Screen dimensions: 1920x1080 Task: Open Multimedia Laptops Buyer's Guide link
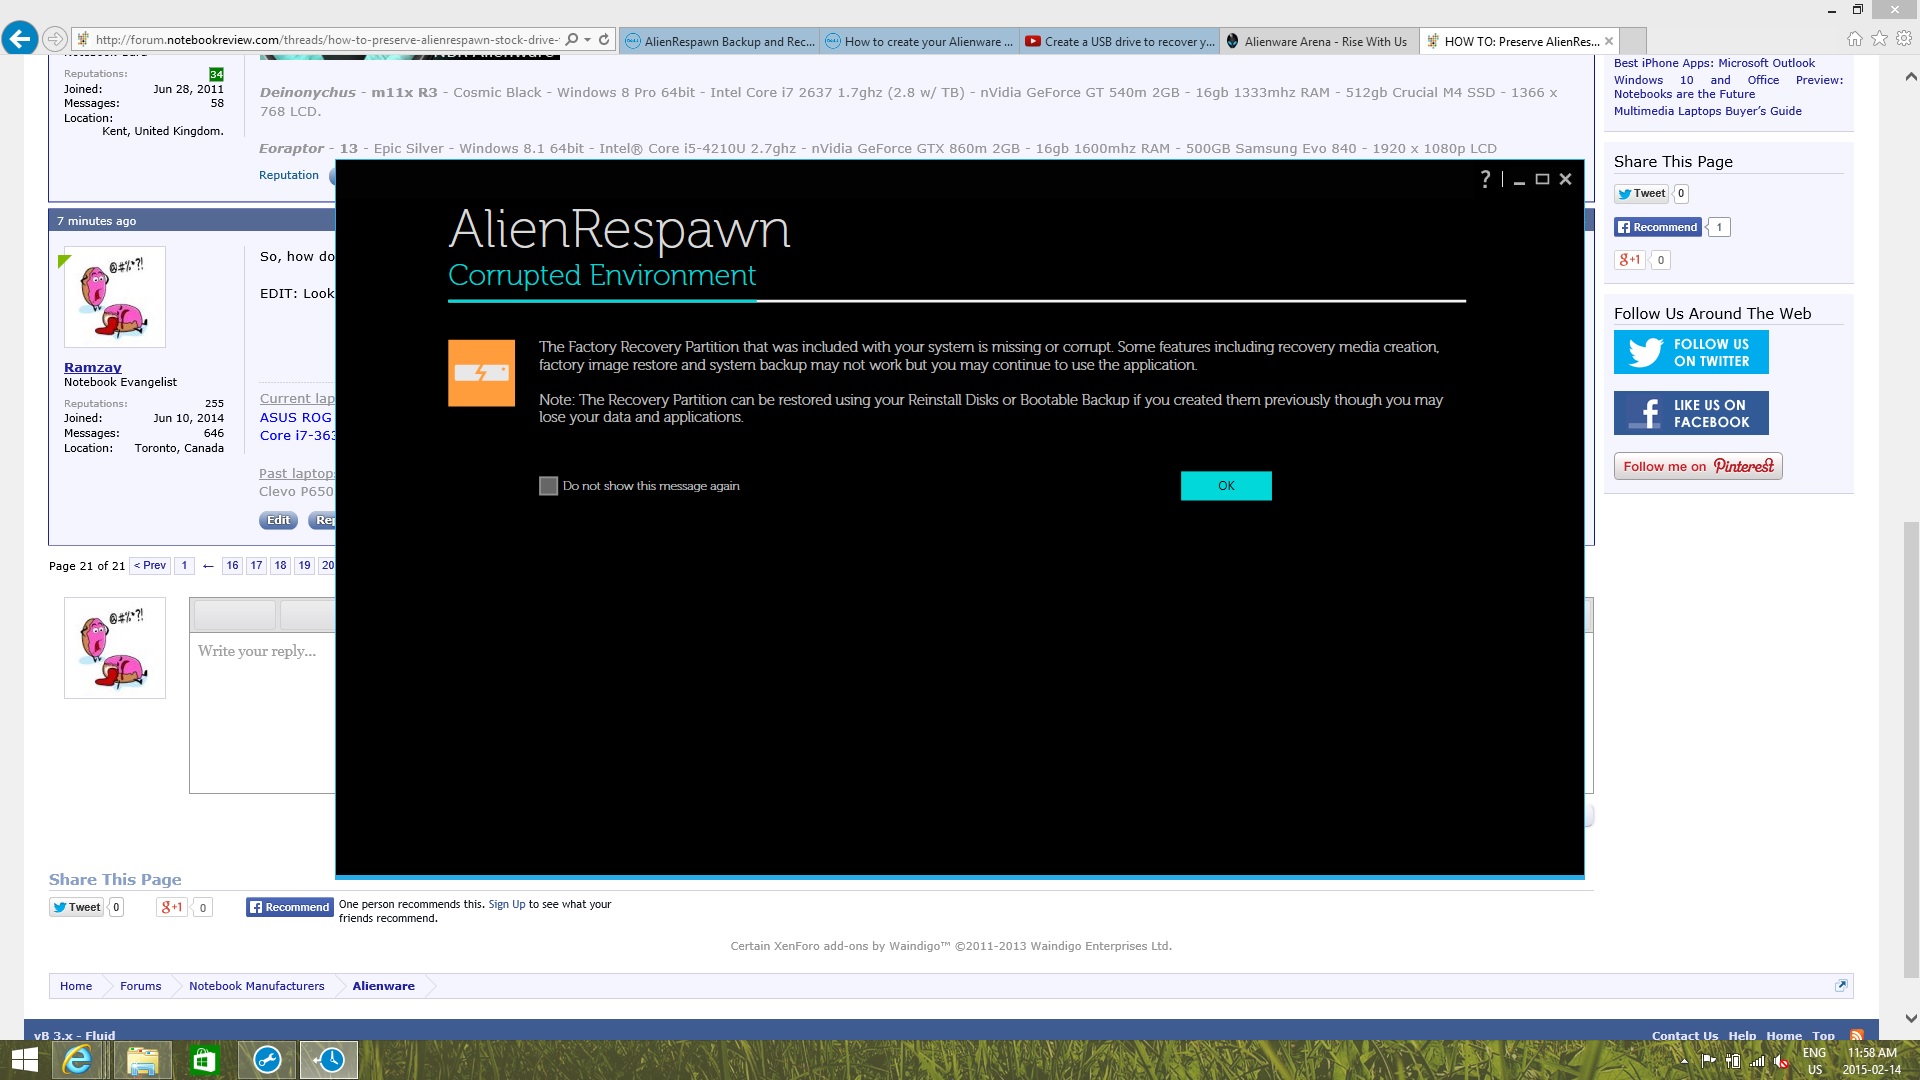coord(1707,111)
